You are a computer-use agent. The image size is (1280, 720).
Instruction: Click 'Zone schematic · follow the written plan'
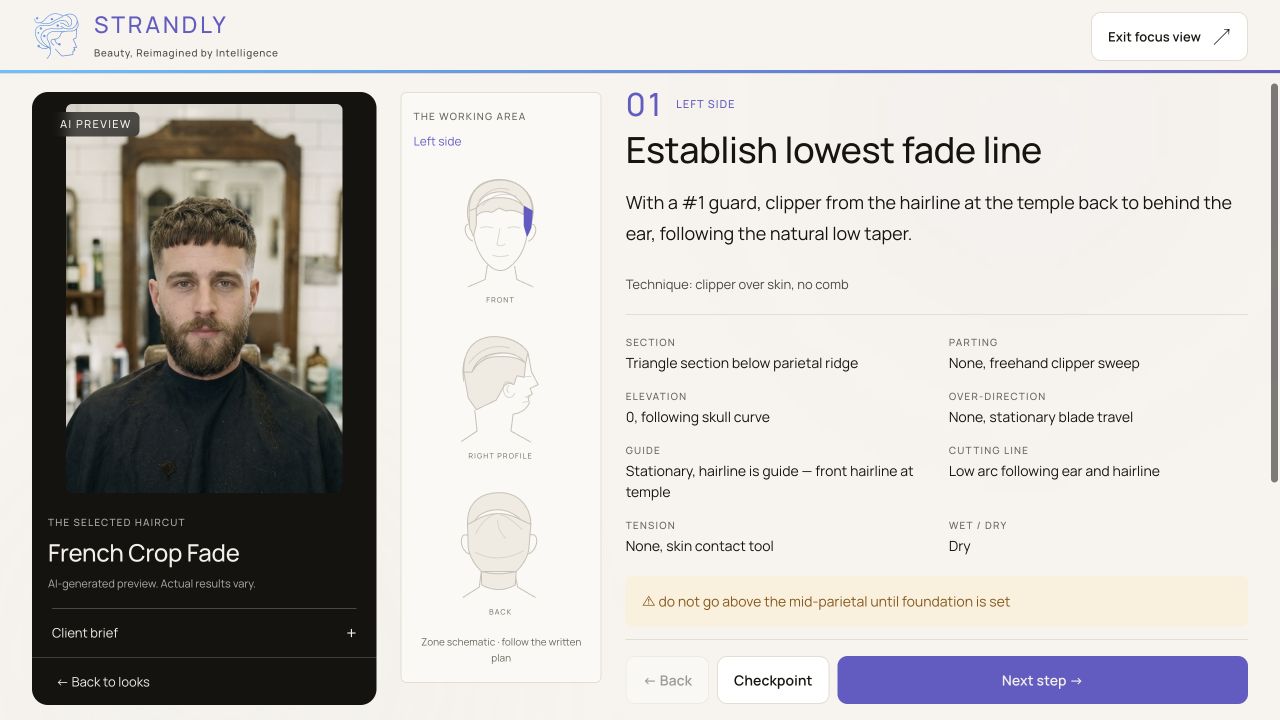pyautogui.click(x=501, y=650)
